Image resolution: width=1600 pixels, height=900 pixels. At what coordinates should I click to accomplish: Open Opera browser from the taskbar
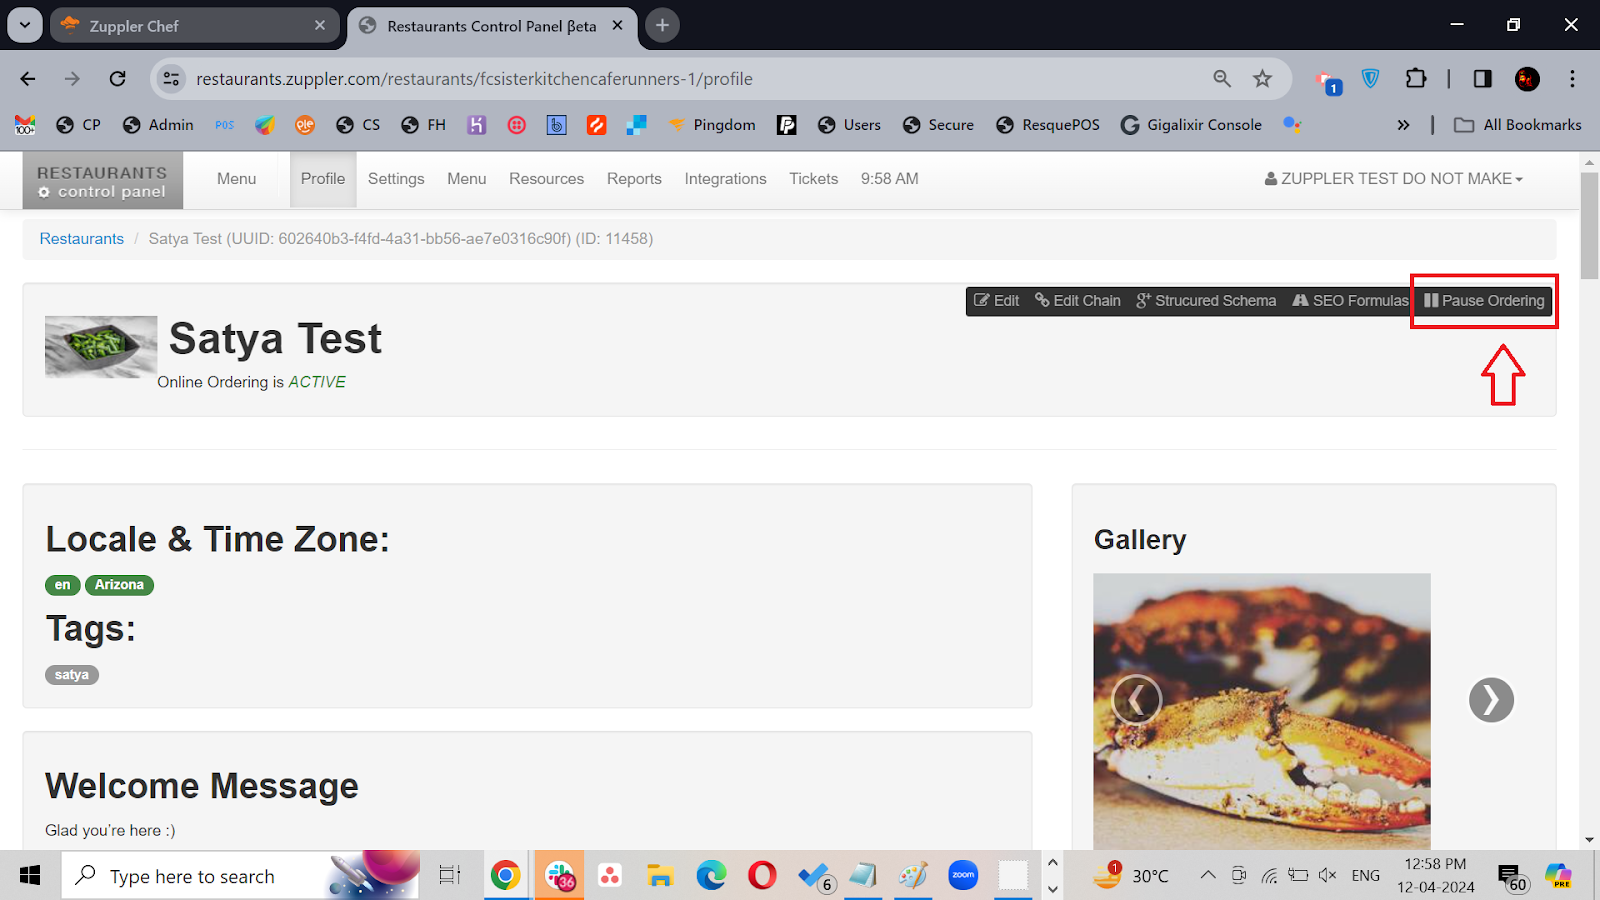click(762, 876)
